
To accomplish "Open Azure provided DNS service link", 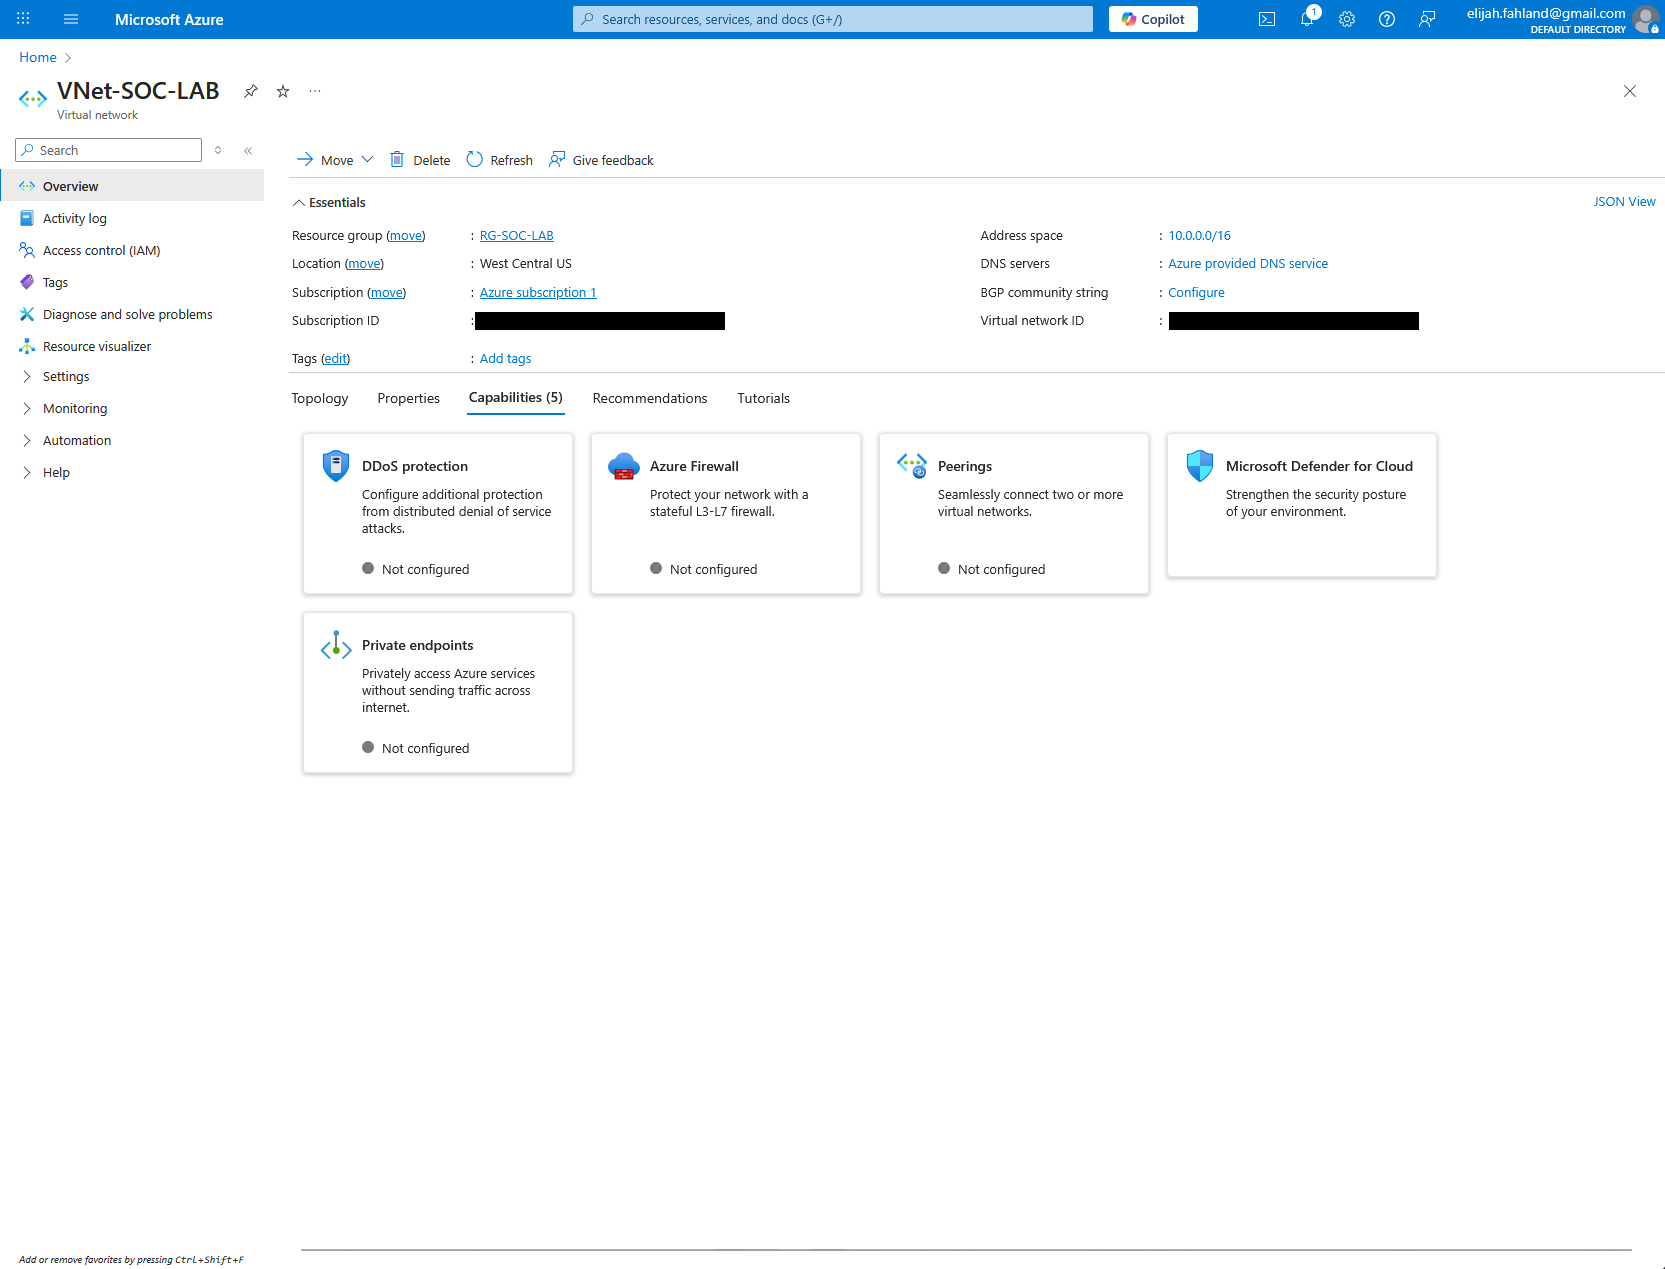I will click(x=1248, y=264).
